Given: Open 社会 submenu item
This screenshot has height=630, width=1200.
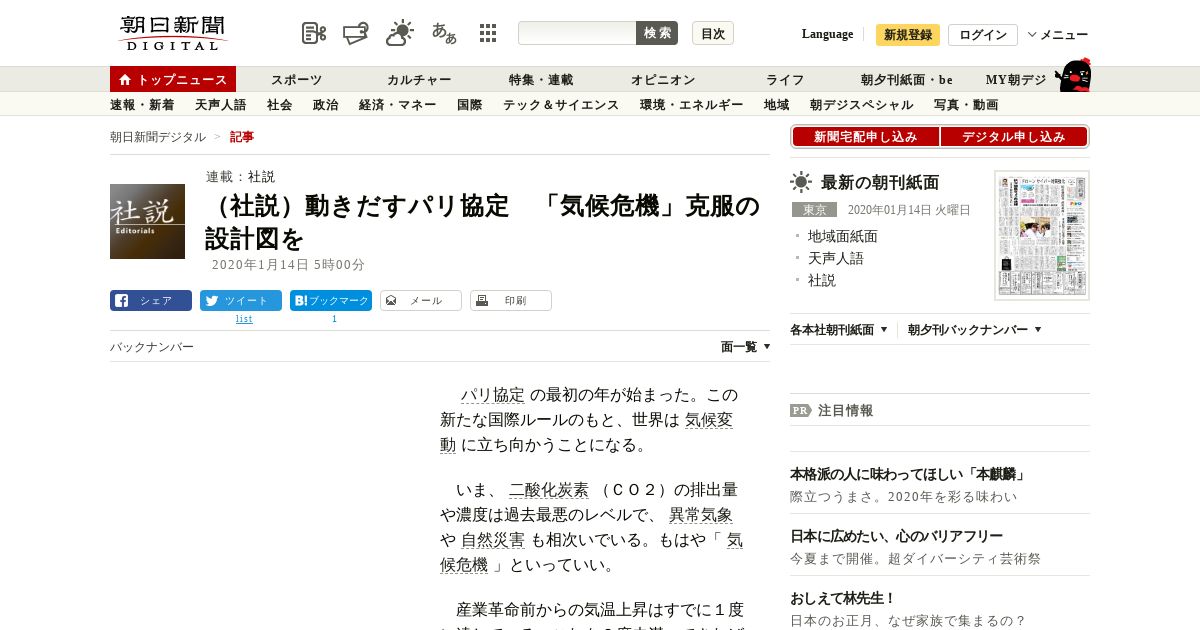Looking at the screenshot, I should (x=279, y=105).
